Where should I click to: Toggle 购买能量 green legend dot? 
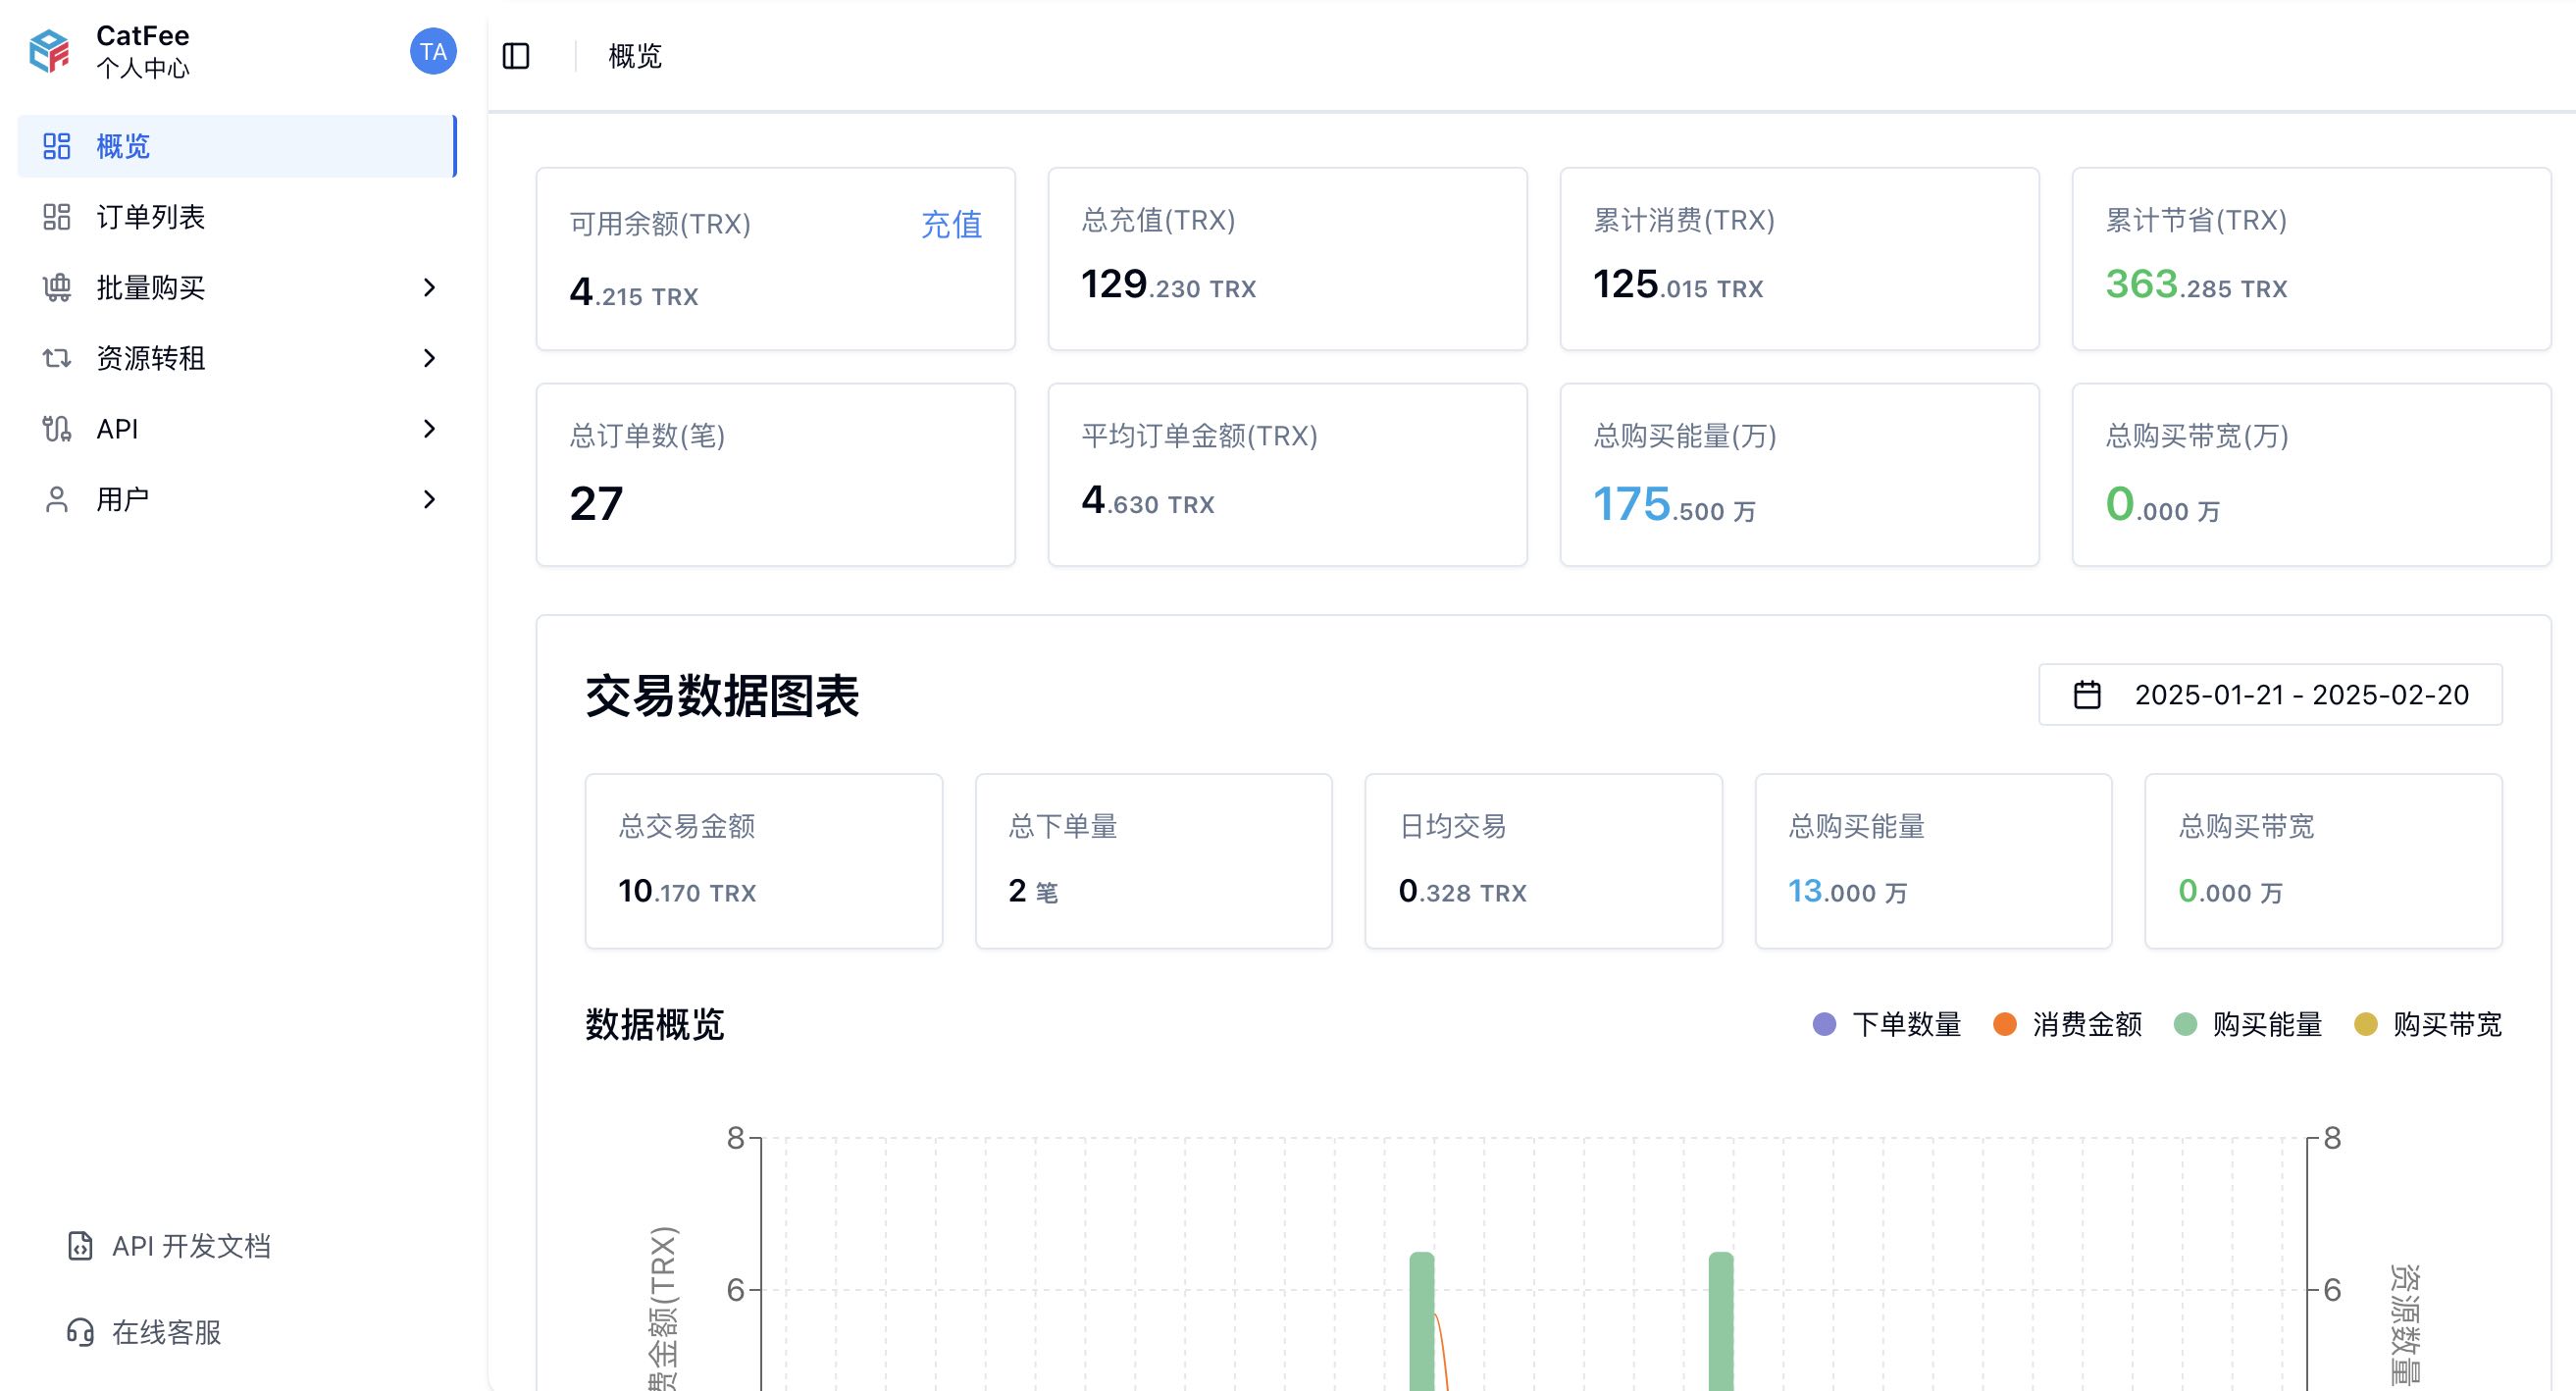pos(2185,1024)
